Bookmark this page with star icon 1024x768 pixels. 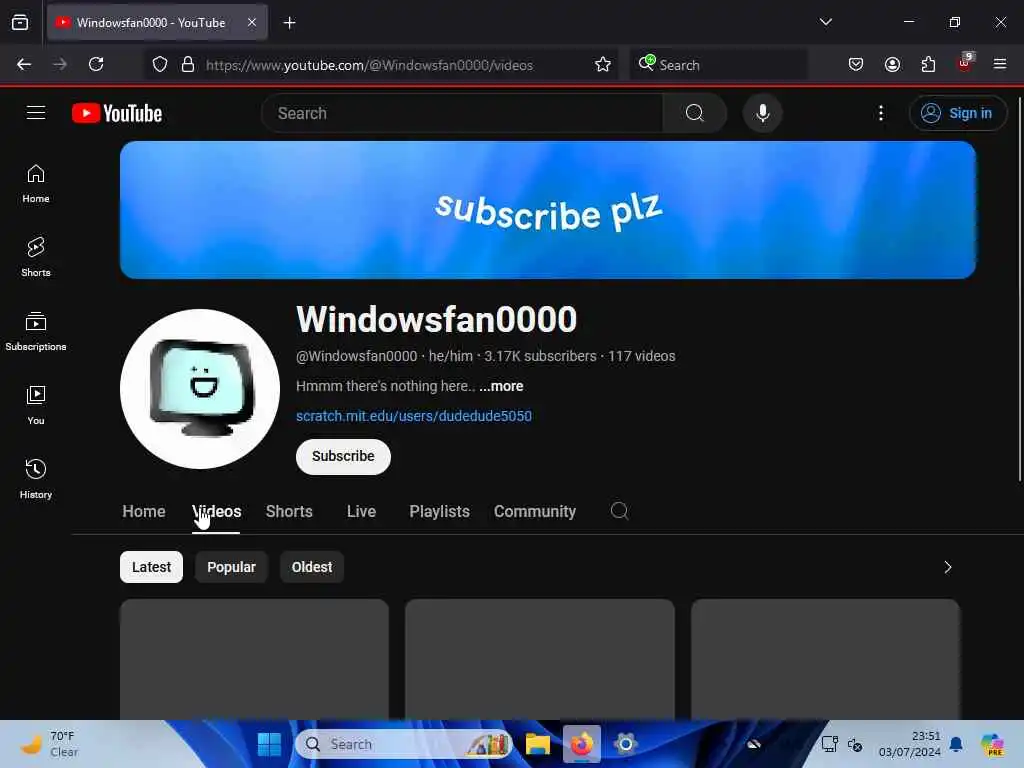pos(603,64)
